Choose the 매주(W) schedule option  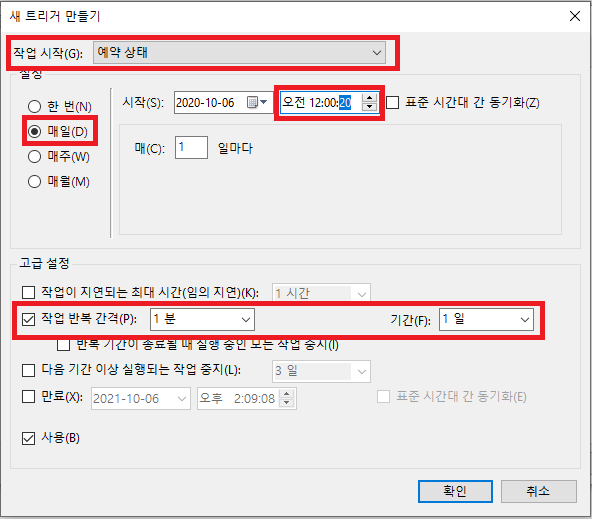34,156
